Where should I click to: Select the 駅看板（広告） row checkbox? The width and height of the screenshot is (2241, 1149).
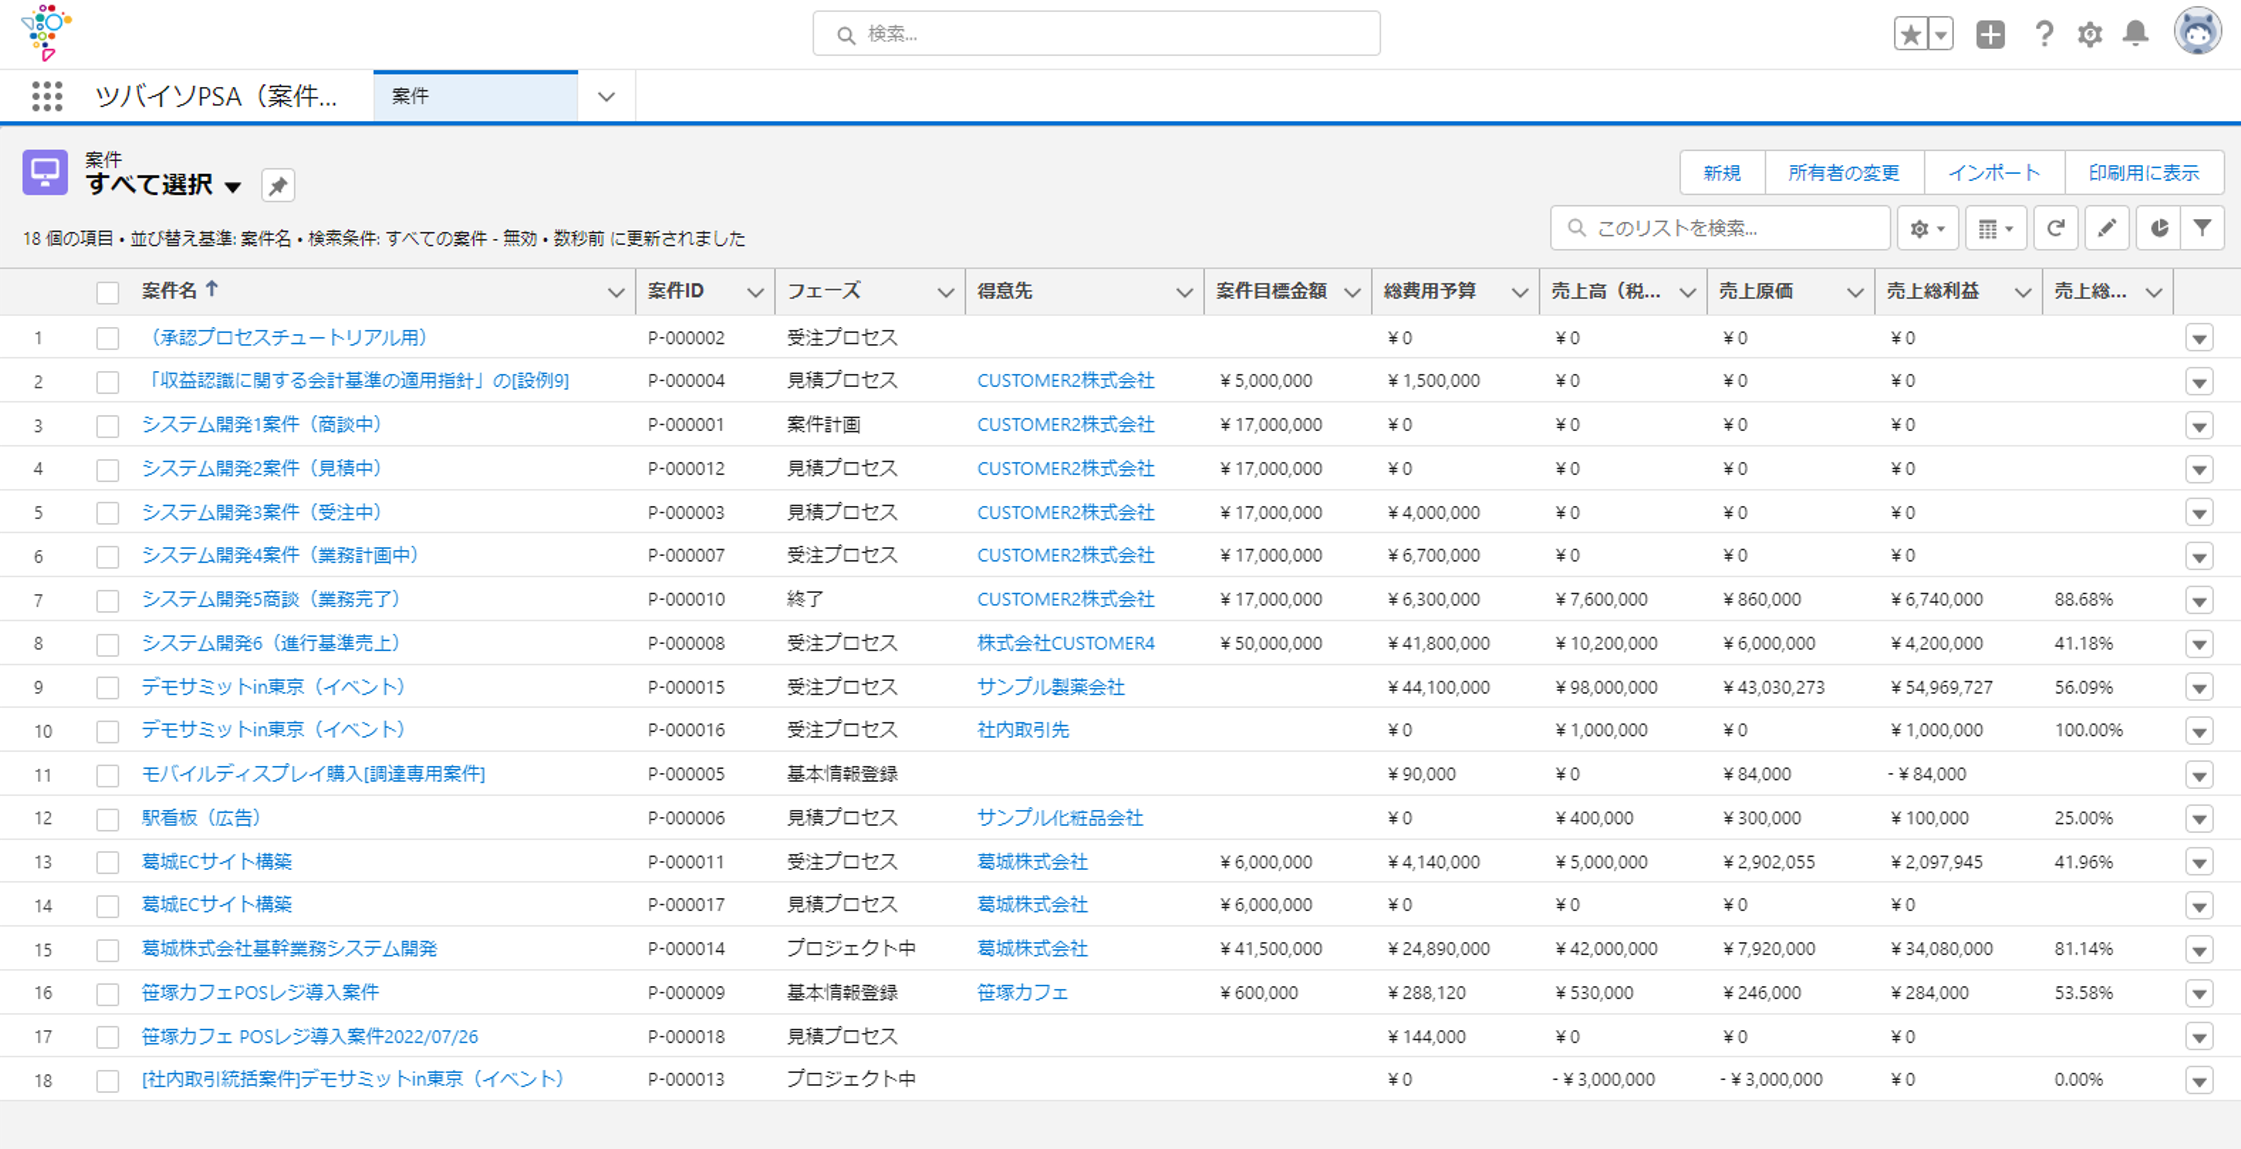coord(108,819)
